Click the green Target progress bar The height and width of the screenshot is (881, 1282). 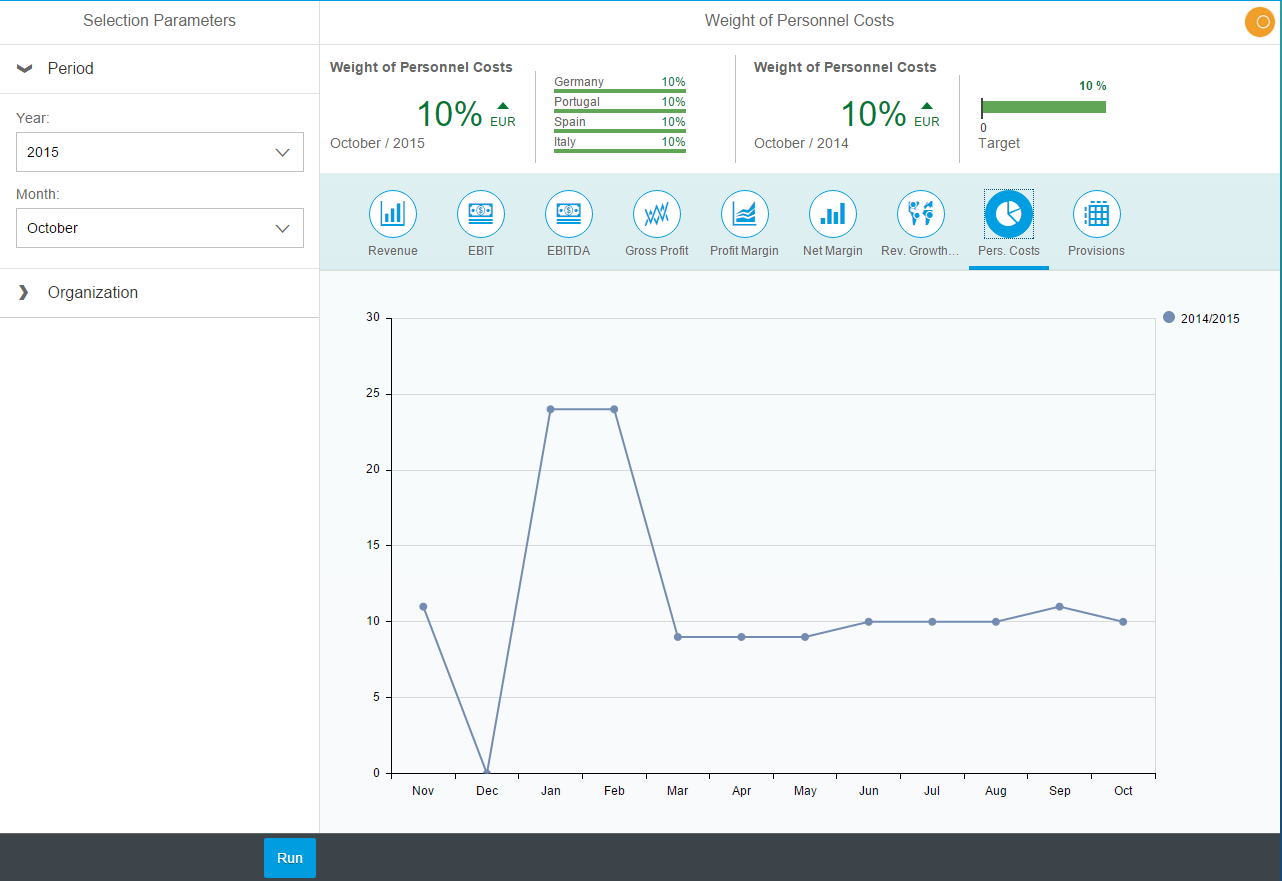point(1044,107)
